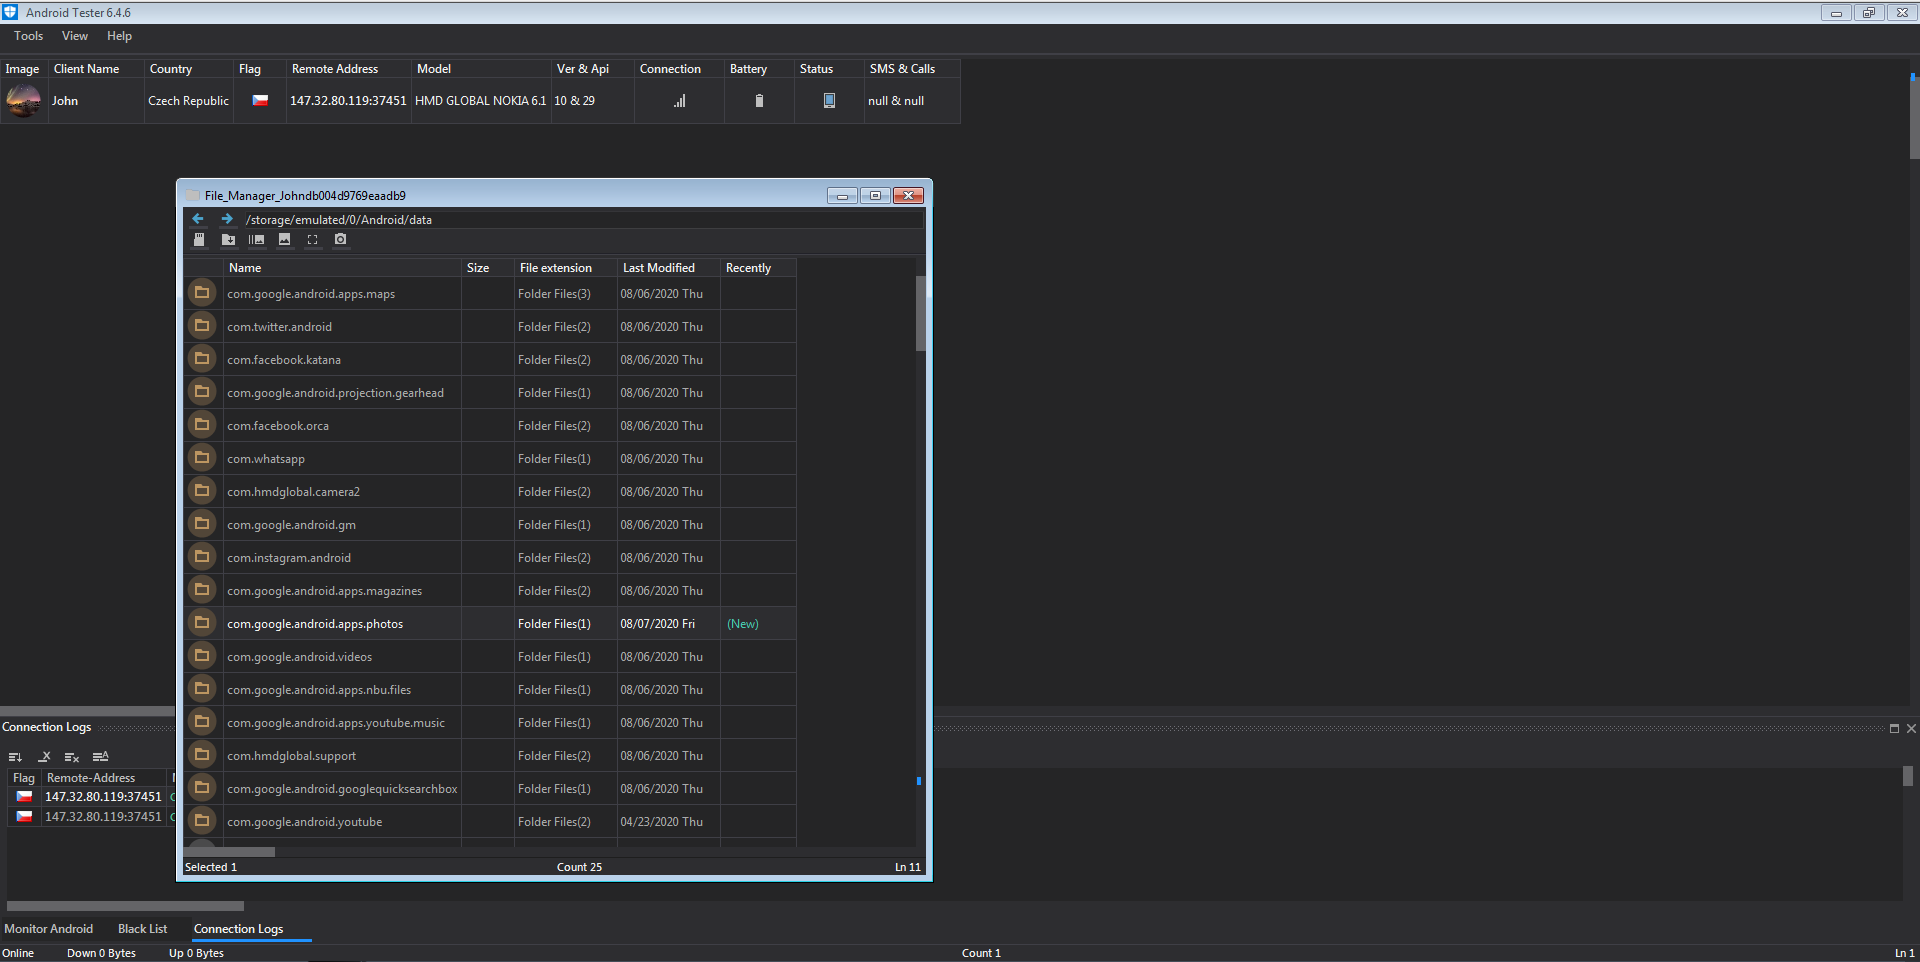Image resolution: width=1920 pixels, height=962 pixels.
Task: Open the Tools menu
Action: [x=29, y=36]
